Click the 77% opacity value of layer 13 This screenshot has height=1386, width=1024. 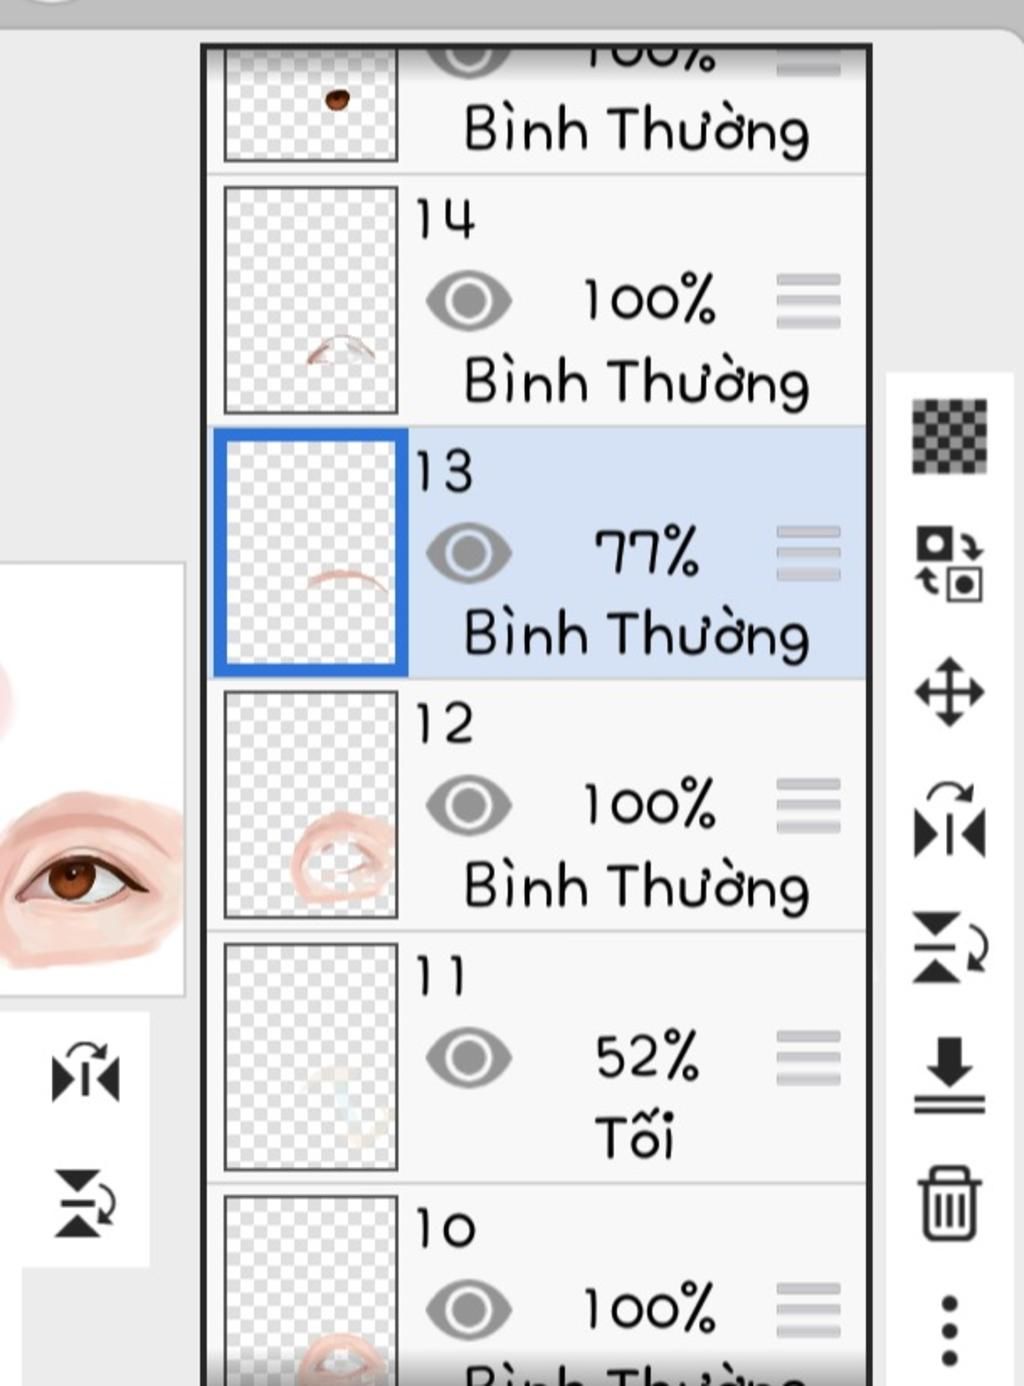[x=647, y=552]
